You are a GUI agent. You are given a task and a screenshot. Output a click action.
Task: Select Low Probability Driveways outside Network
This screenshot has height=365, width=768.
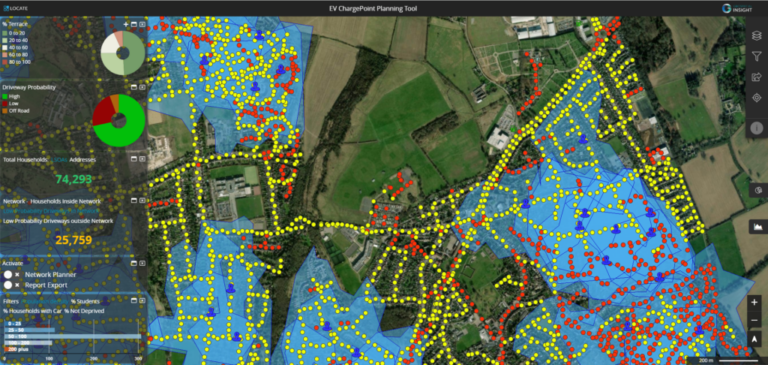tap(58, 221)
